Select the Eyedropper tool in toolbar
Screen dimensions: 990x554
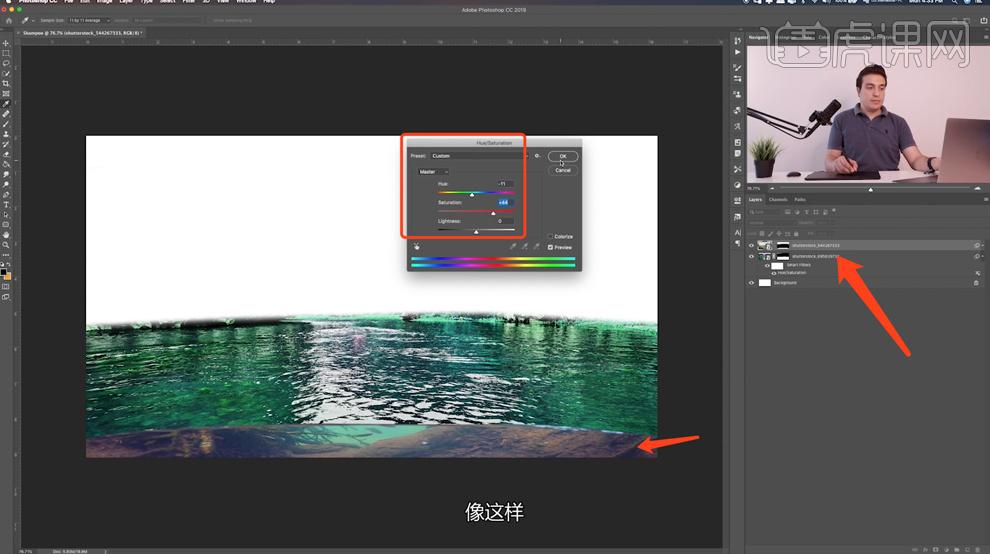(x=6, y=104)
